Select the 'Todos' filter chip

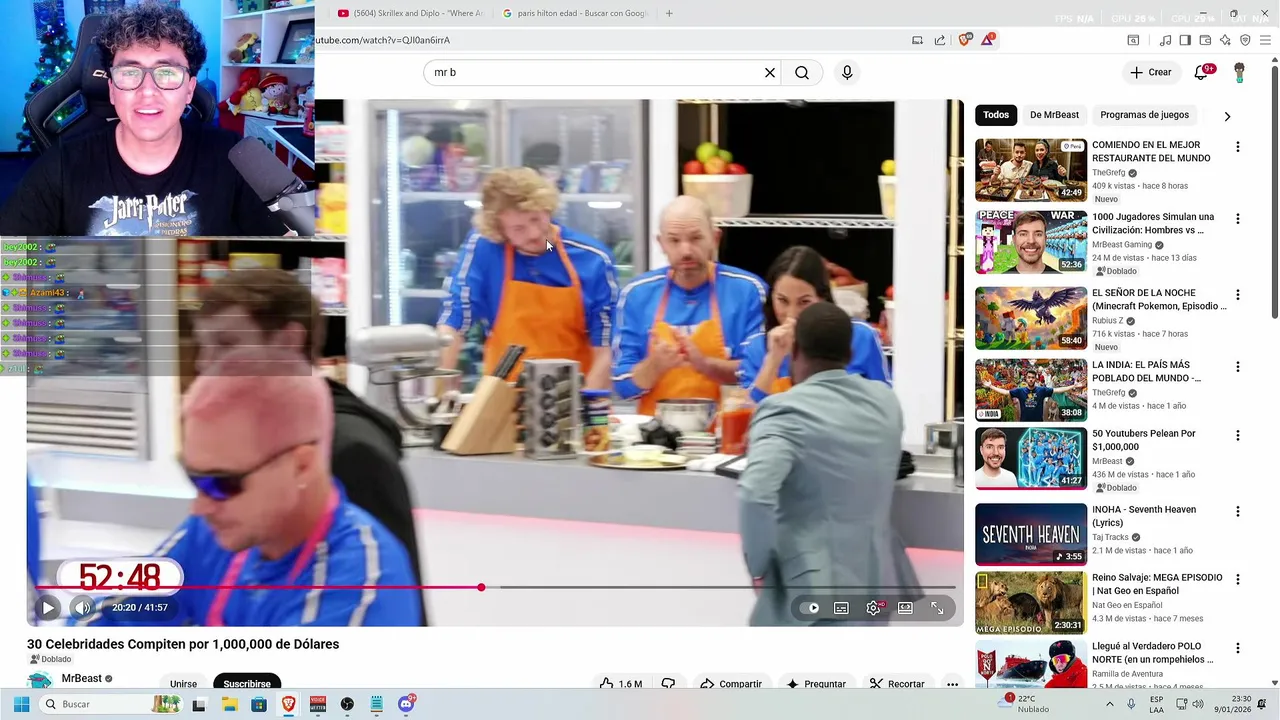(996, 115)
